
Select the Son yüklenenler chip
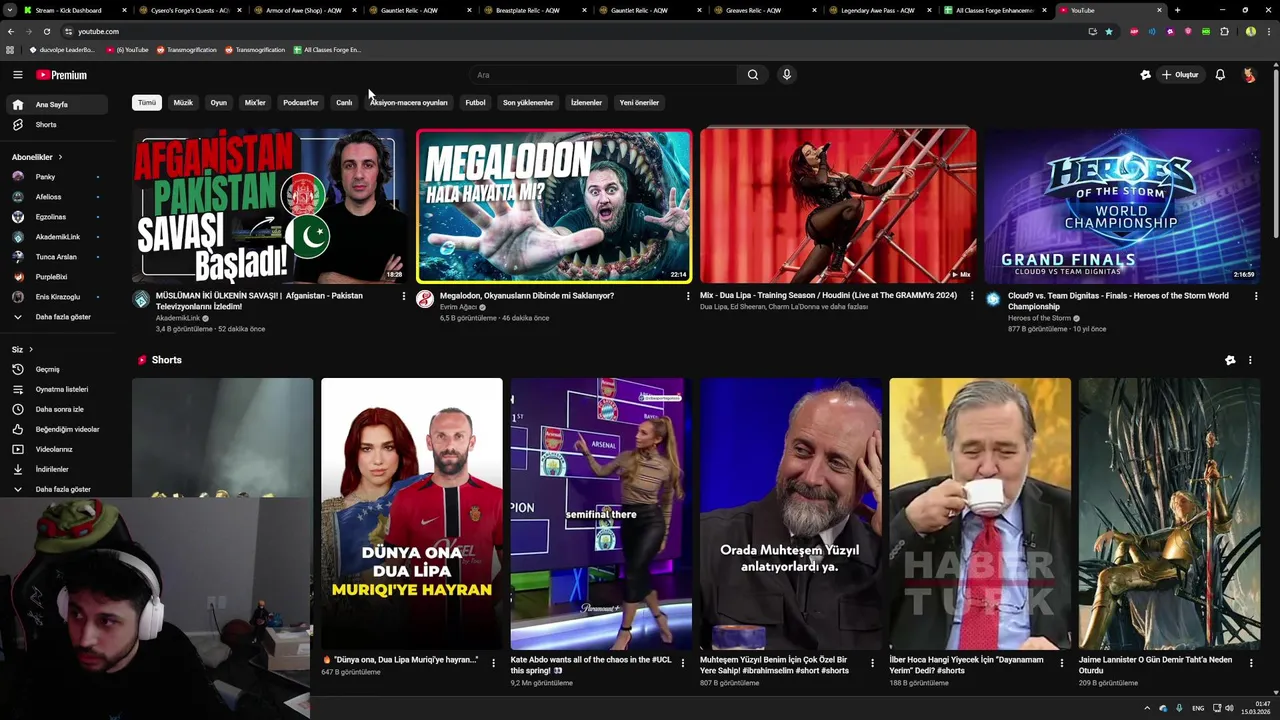[528, 102]
